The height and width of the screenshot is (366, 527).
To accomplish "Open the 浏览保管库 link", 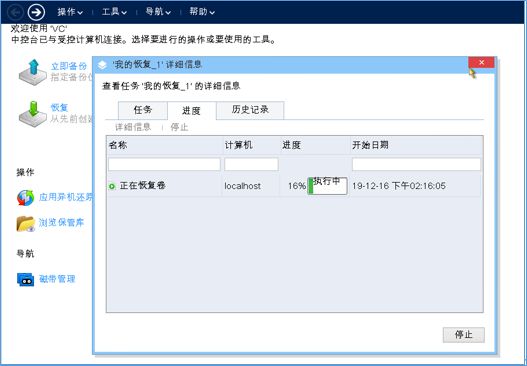I will (61, 223).
